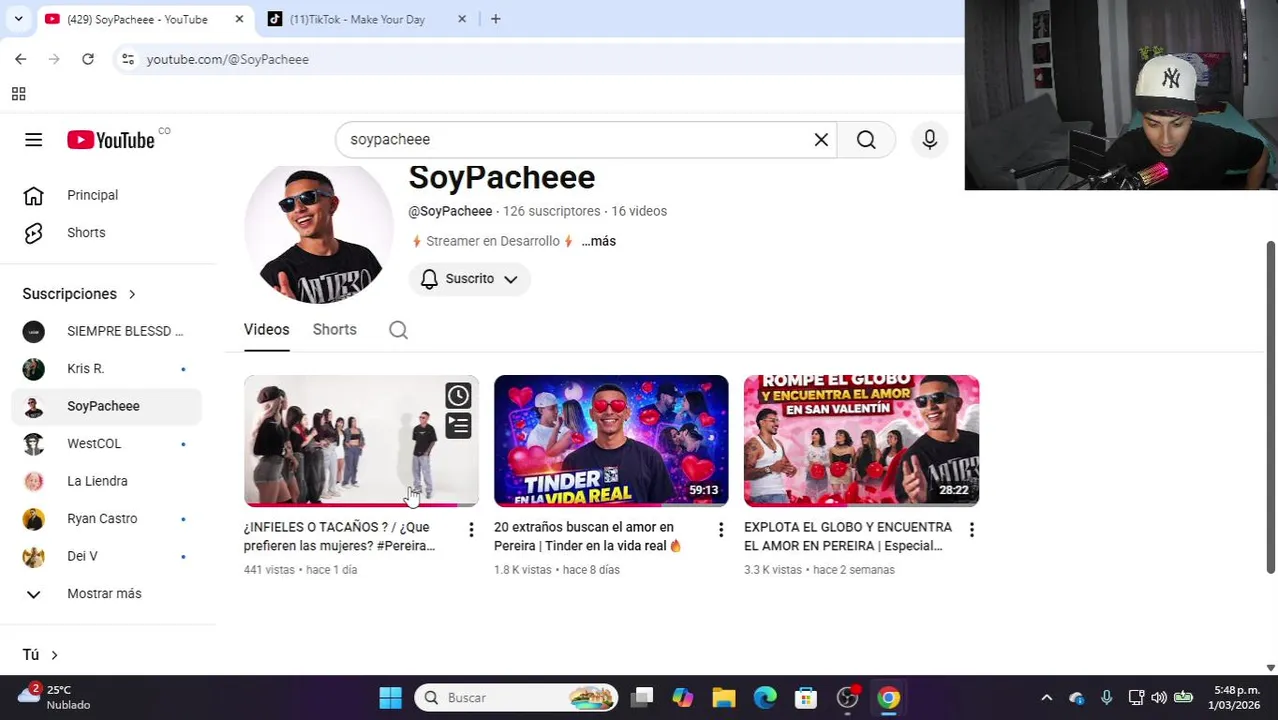Open Kris R. subscription channel

tap(107, 369)
